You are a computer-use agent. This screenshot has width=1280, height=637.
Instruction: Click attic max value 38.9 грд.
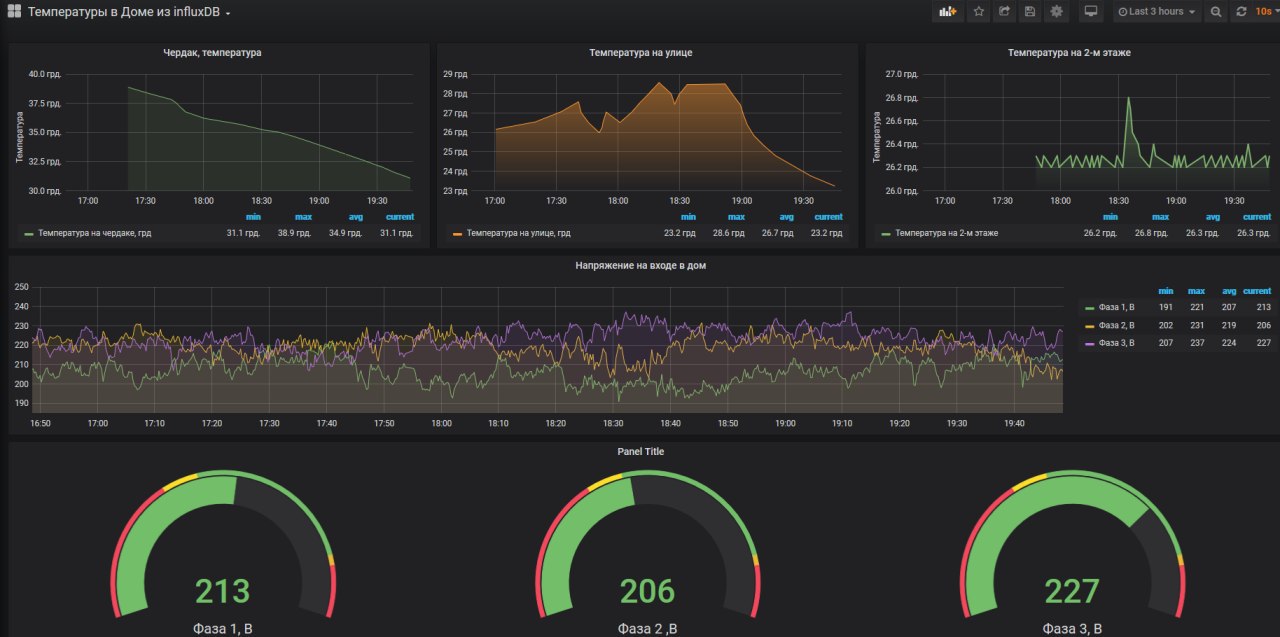(294, 233)
